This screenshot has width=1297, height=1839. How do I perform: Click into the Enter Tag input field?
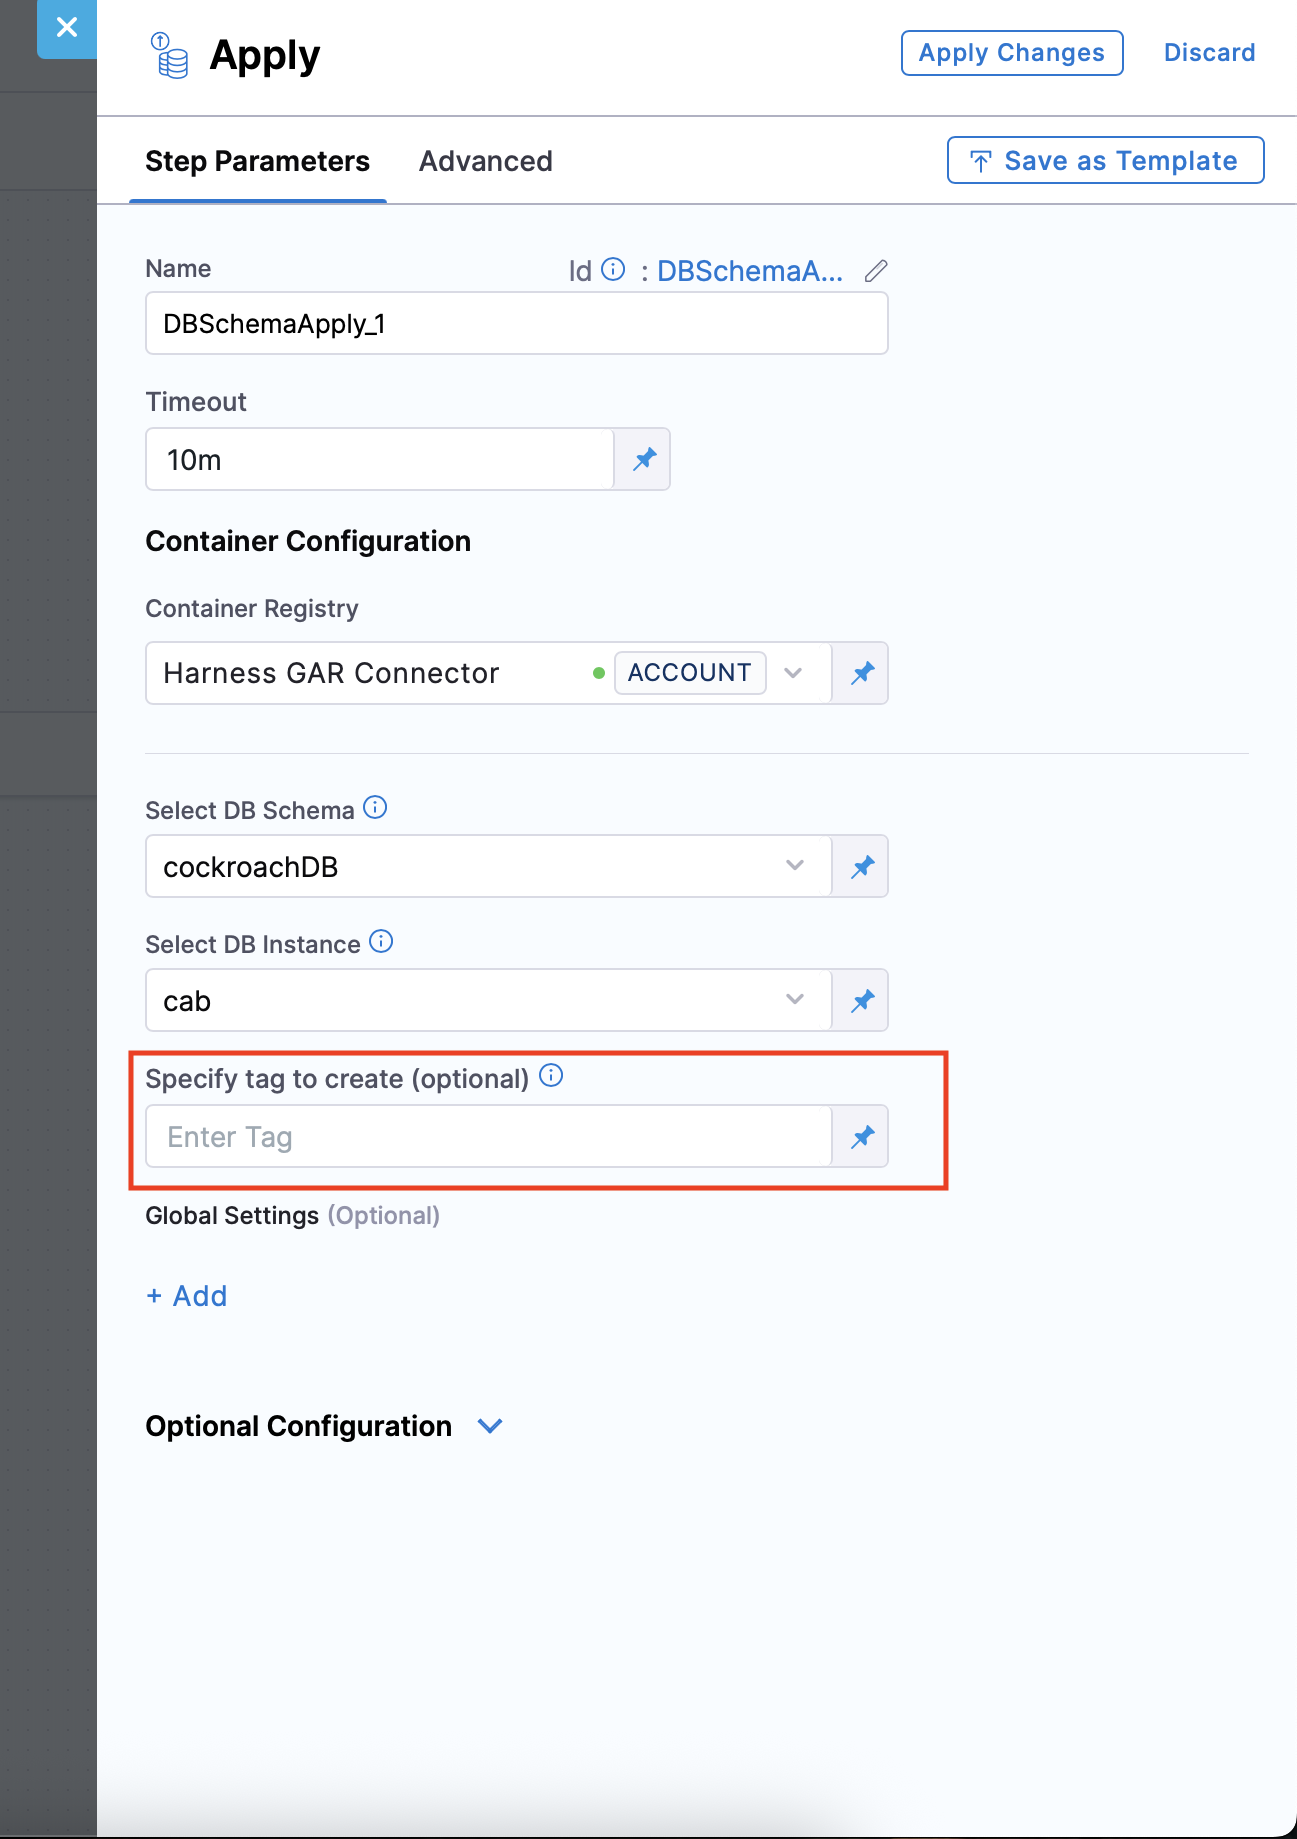click(x=488, y=1137)
